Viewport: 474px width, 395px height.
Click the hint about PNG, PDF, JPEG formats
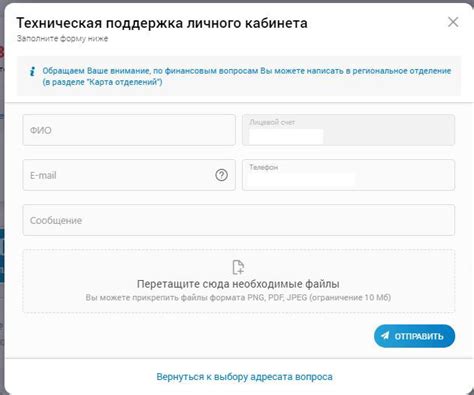[x=238, y=297]
